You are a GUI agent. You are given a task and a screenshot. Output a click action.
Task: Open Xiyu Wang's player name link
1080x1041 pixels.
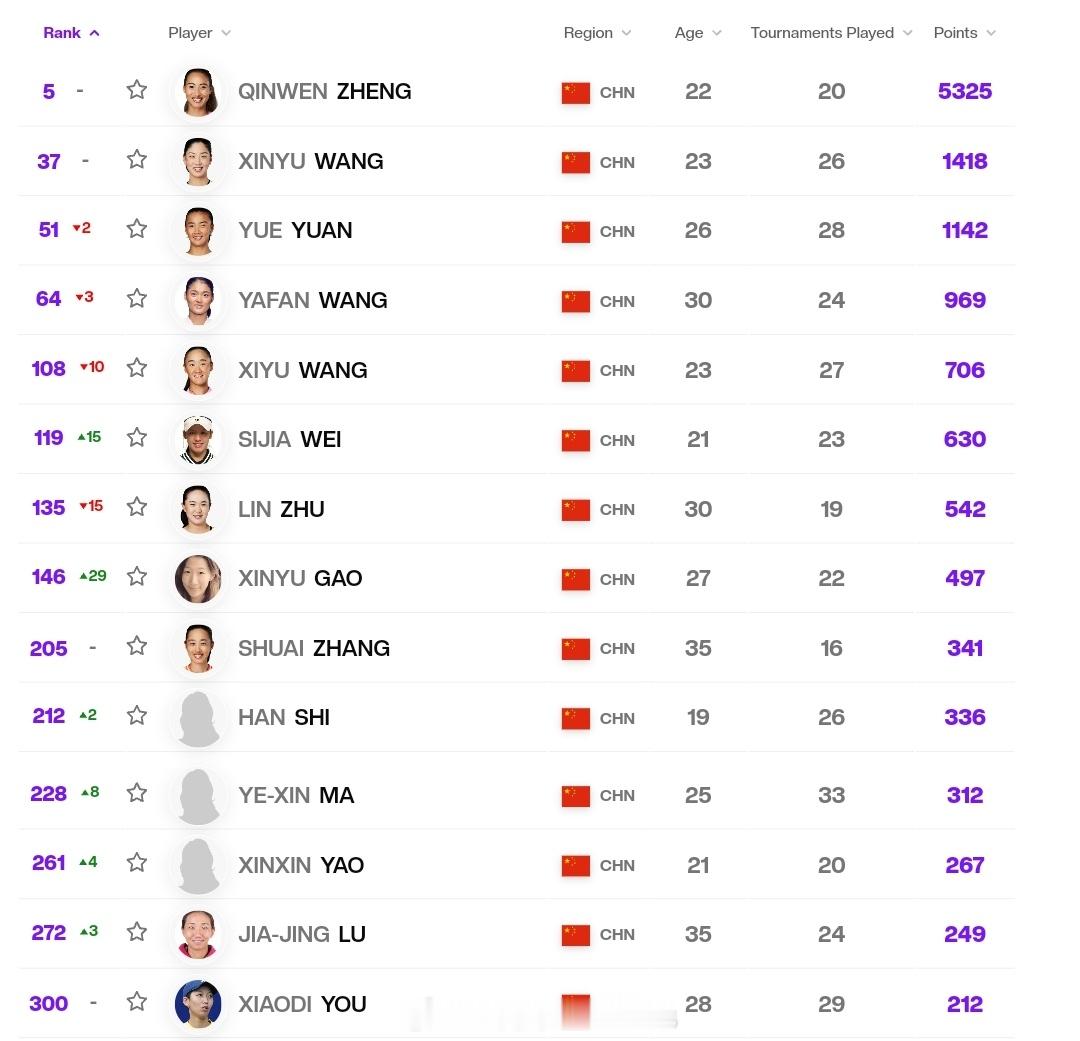(302, 370)
